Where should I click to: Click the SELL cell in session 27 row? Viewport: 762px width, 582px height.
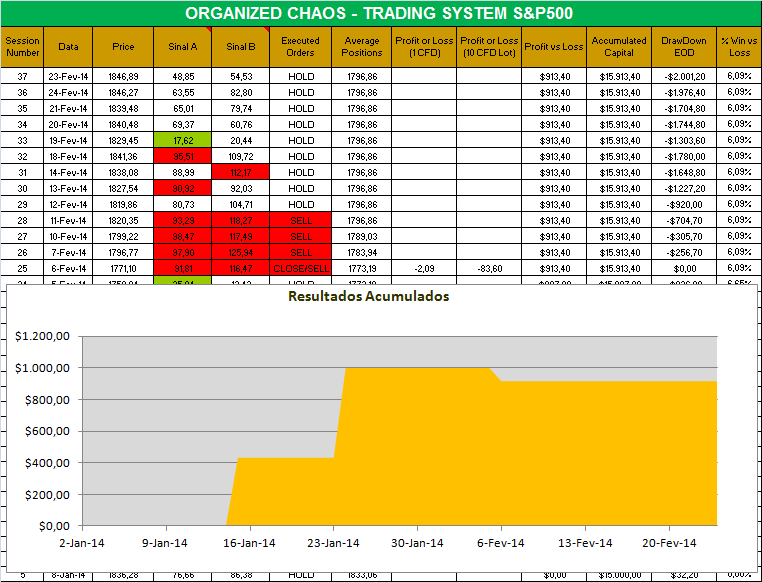point(300,237)
